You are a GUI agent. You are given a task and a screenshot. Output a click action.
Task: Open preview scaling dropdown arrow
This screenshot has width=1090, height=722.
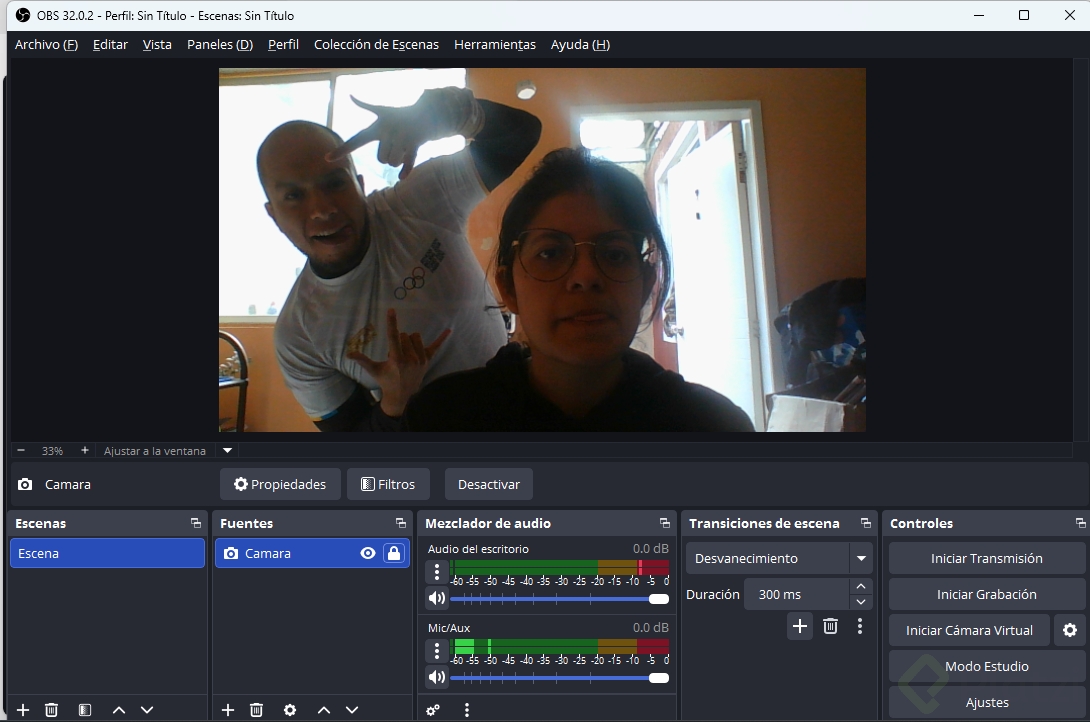click(227, 450)
